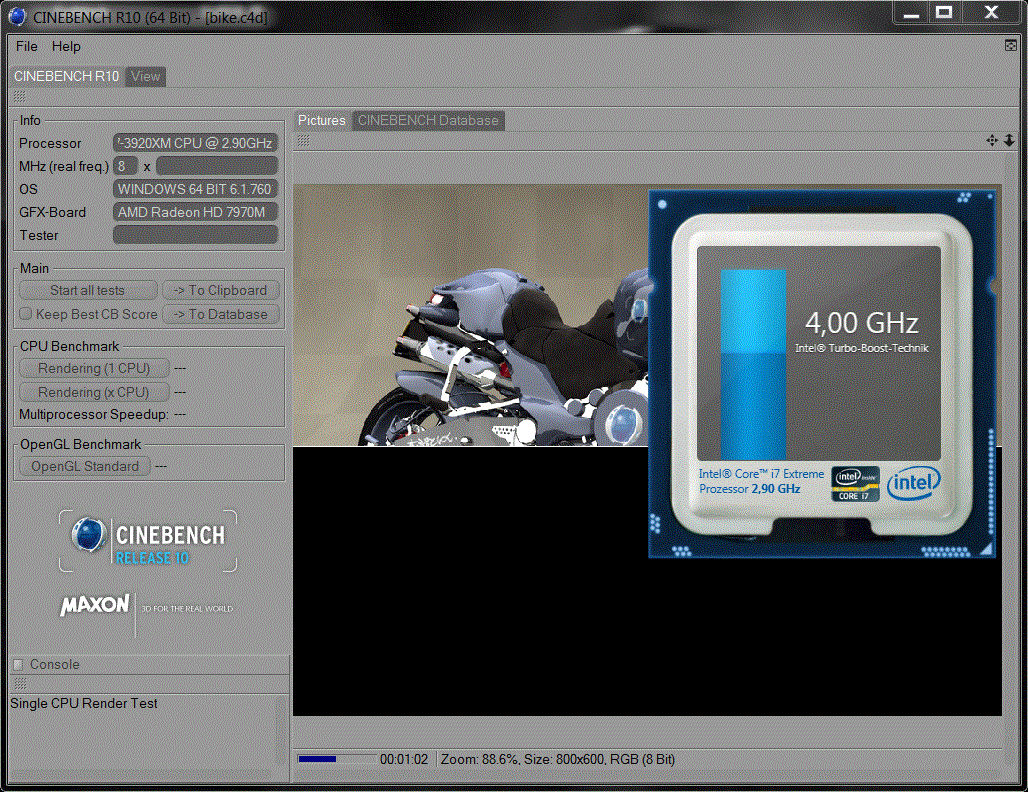Click the turbo frequency bar on gadget
Image resolution: width=1028 pixels, height=792 pixels.
pos(753,365)
